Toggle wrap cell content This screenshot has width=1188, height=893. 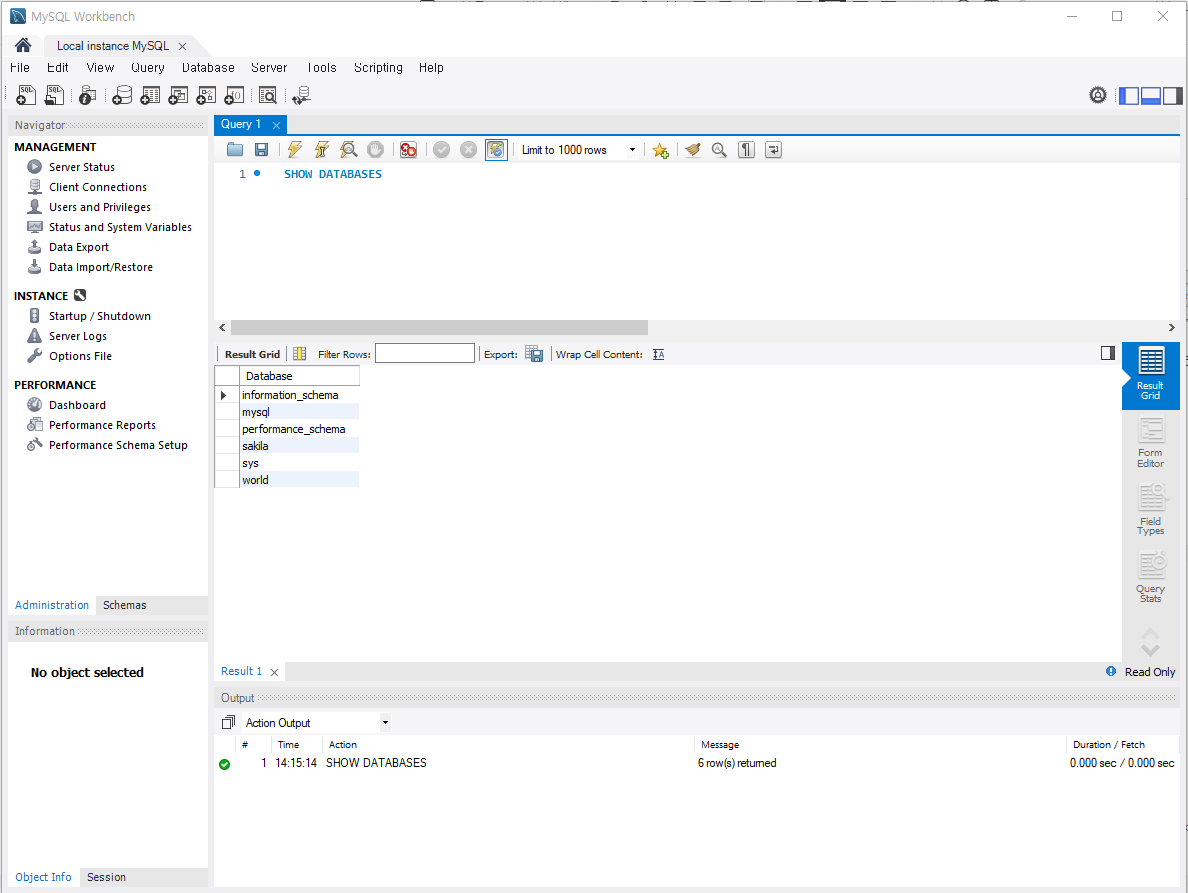pos(658,354)
